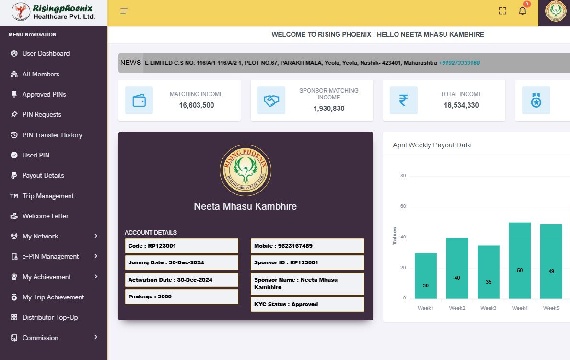The width and height of the screenshot is (570, 360).
Task: Click the PIN Transfer History icon
Action: click(x=14, y=135)
